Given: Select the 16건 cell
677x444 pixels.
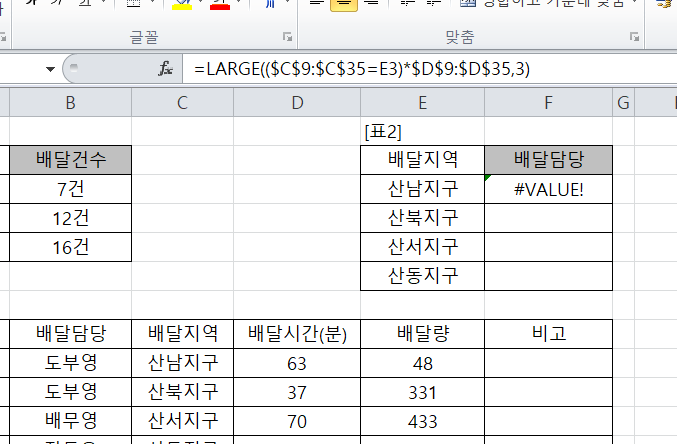Looking at the screenshot, I should [70, 247].
